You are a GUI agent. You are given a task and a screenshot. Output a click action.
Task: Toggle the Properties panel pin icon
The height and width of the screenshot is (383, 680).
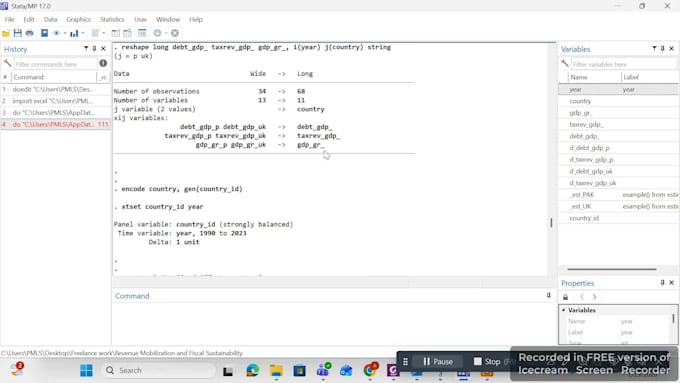point(663,283)
